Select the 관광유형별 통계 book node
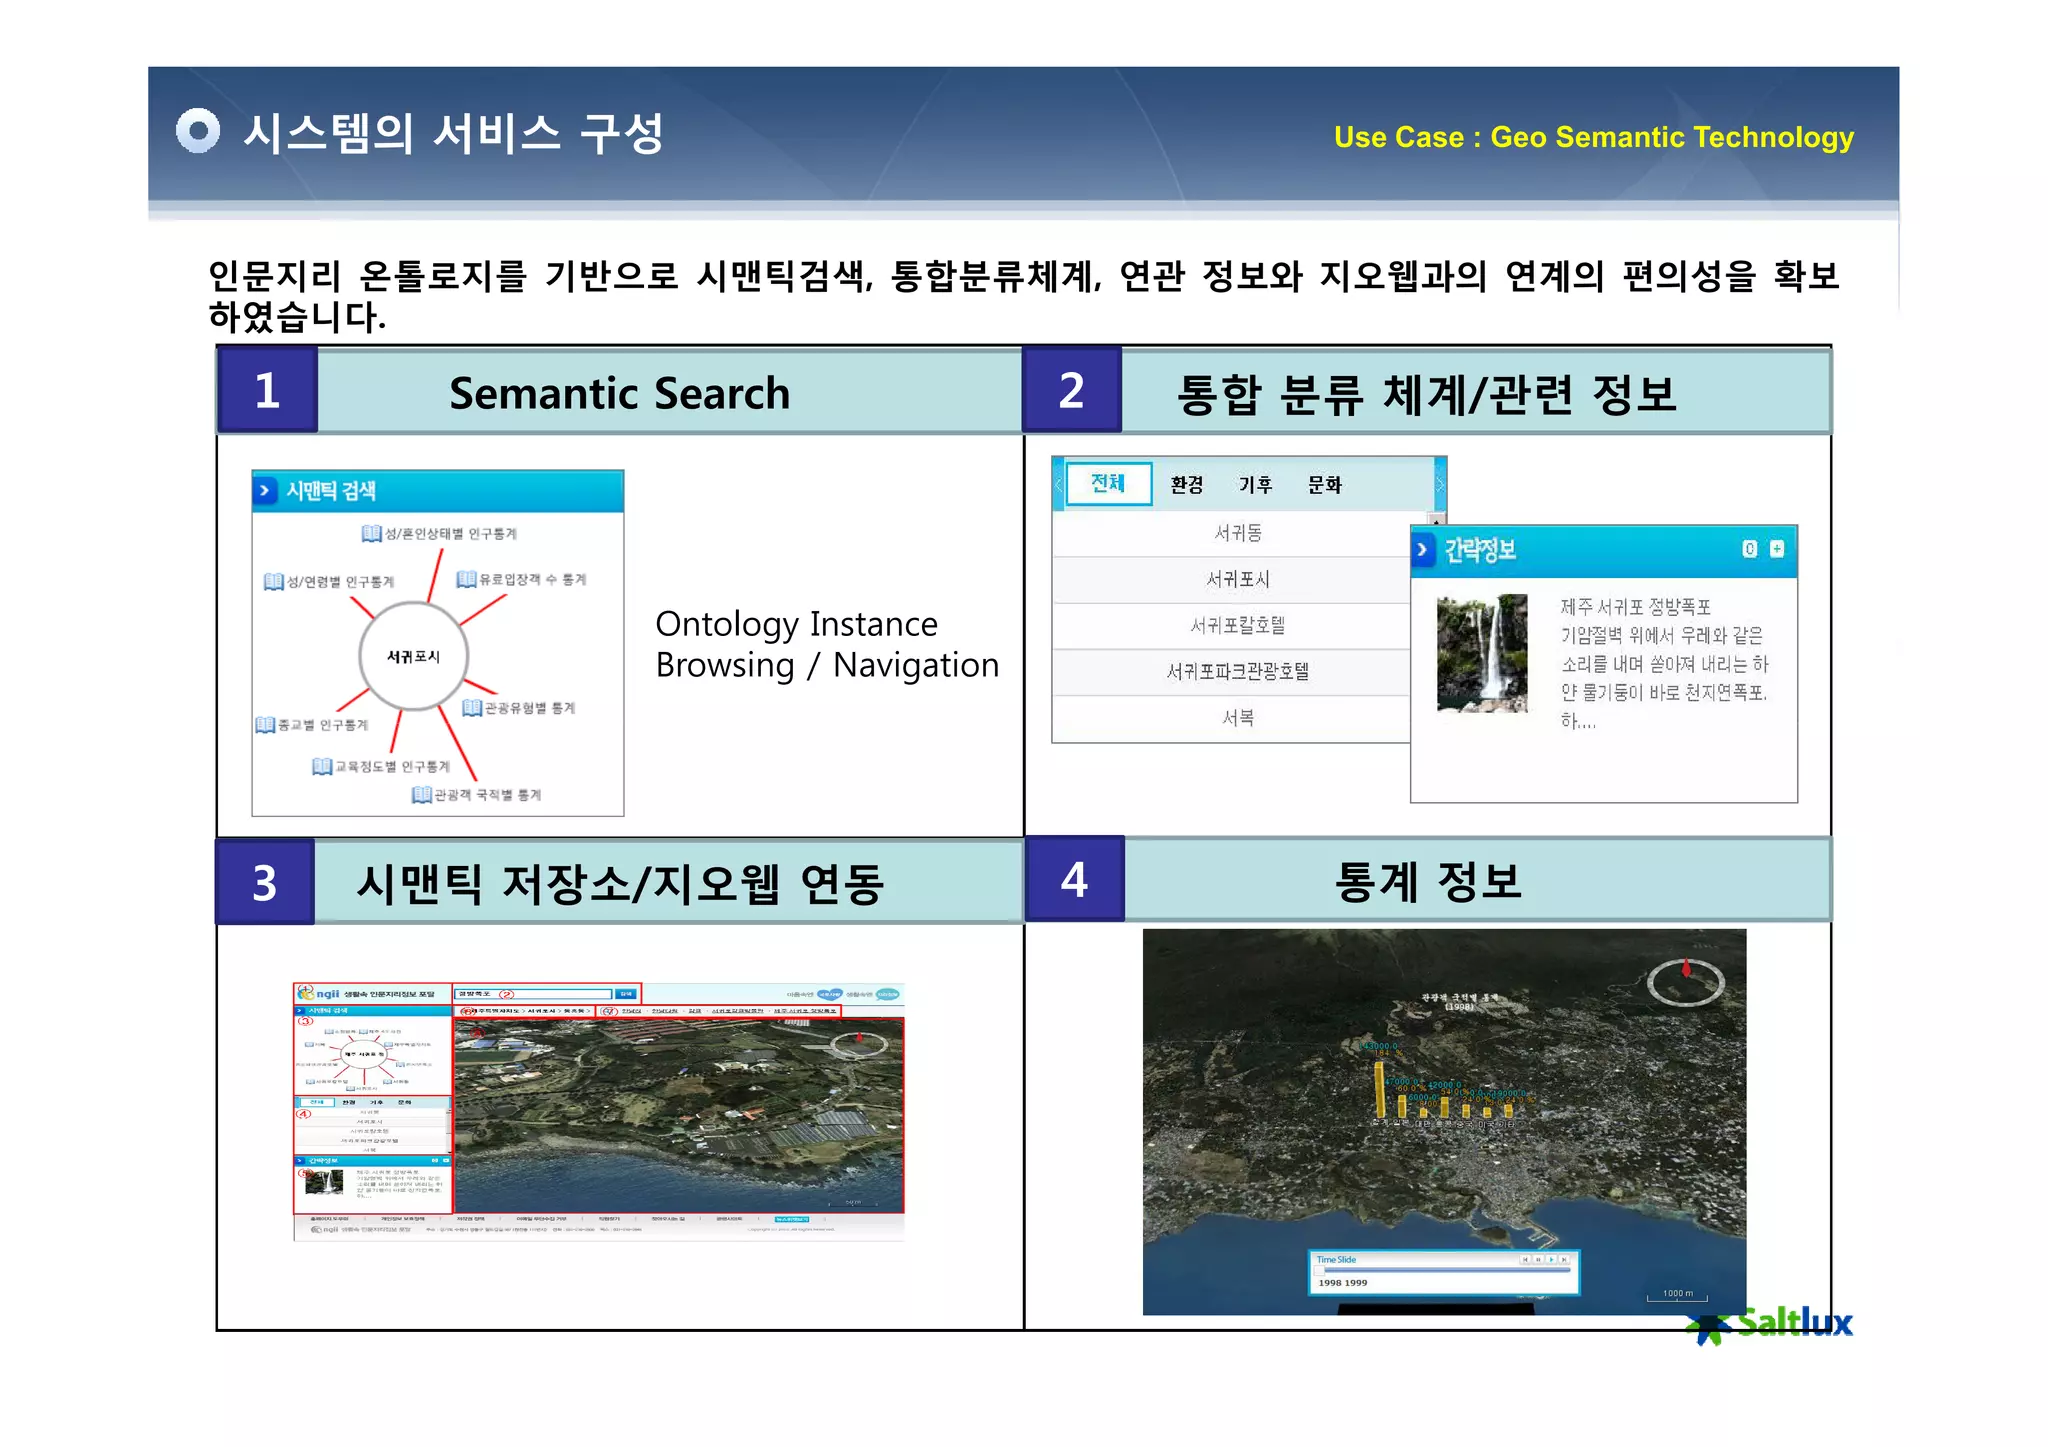This screenshot has width=2048, height=1447. pyautogui.click(x=519, y=708)
